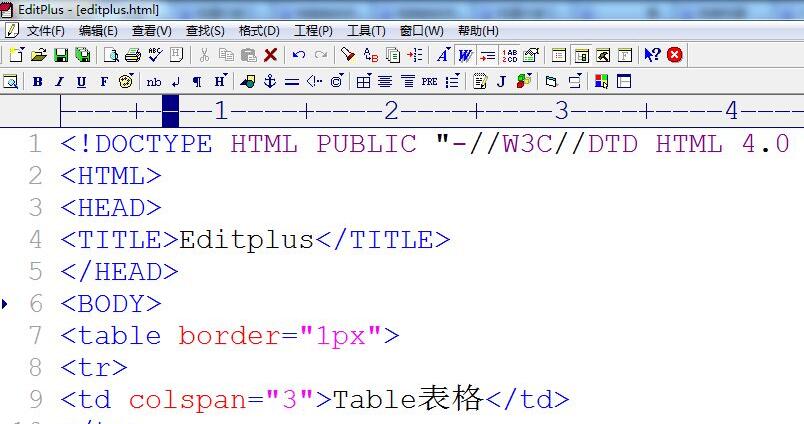Toggle the auto indent button

pyautogui.click(x=488, y=55)
